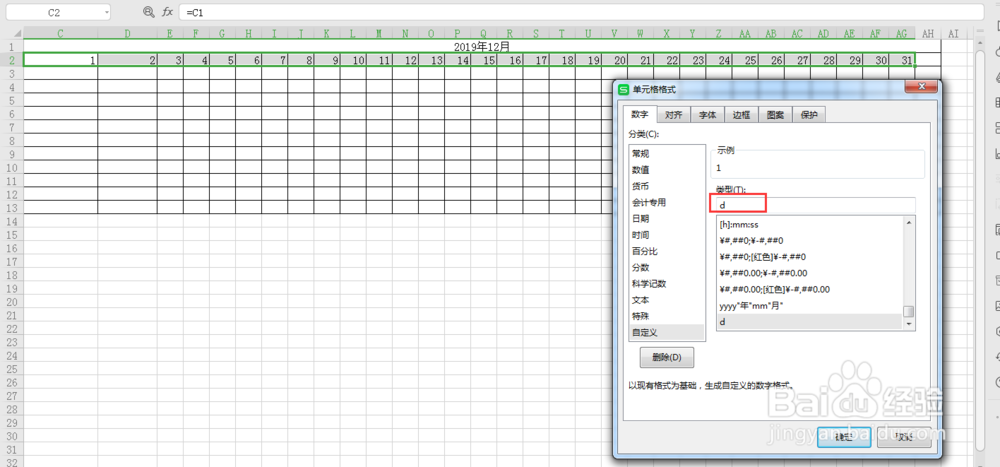
Task: Pick the ¥#,##0;¥-#,##0 format
Action: (x=809, y=241)
